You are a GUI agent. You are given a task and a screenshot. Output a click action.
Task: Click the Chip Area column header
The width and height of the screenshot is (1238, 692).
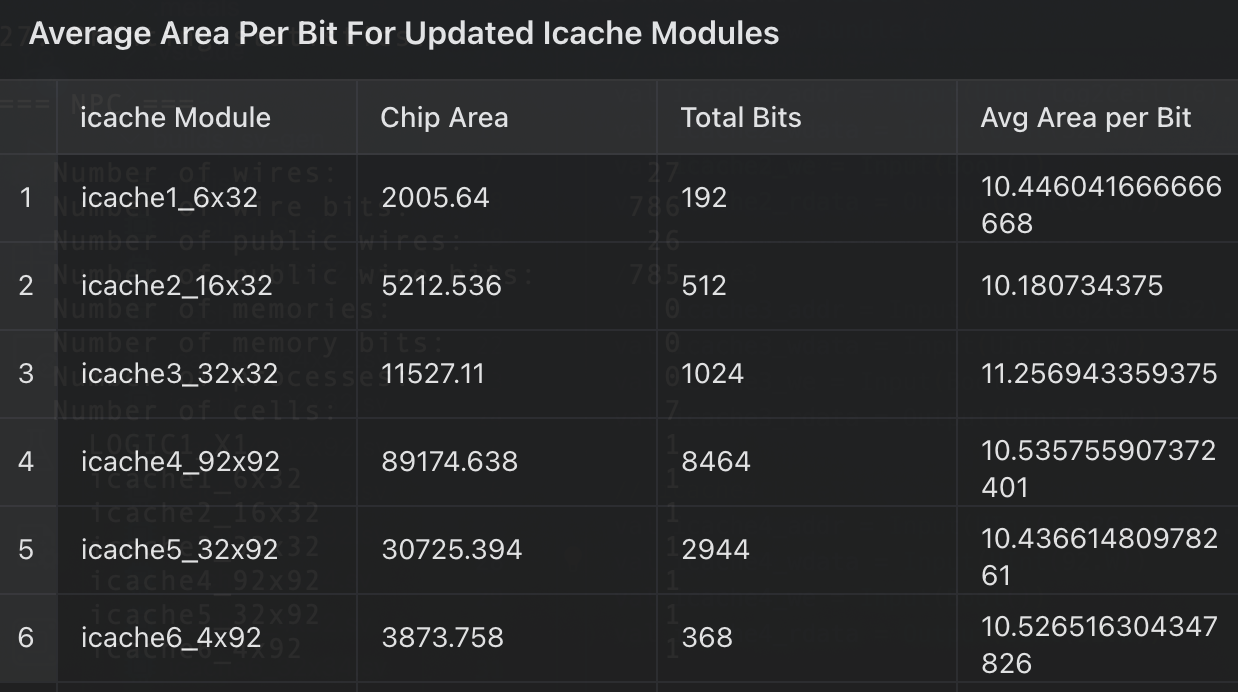pyautogui.click(x=444, y=117)
